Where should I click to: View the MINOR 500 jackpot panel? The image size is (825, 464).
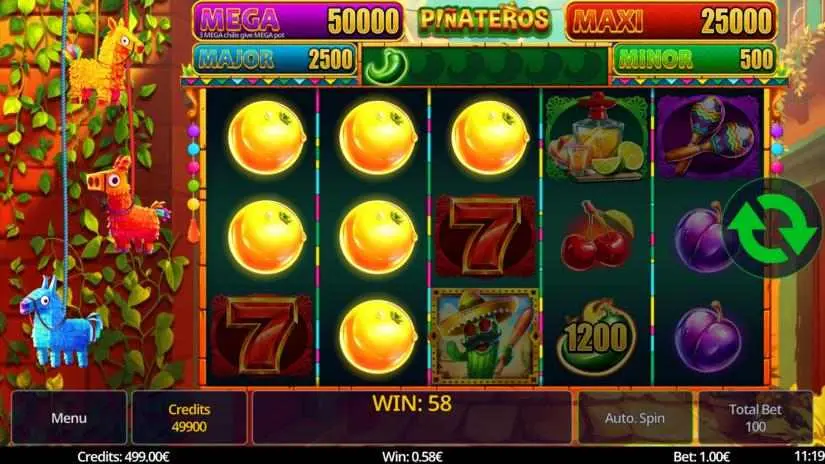[x=695, y=59]
